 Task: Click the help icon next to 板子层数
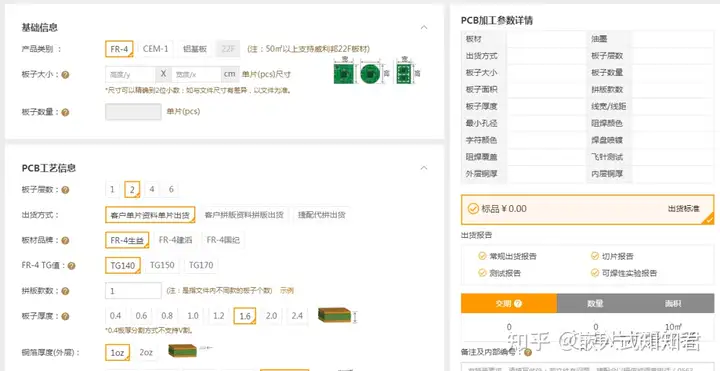[x=65, y=190]
